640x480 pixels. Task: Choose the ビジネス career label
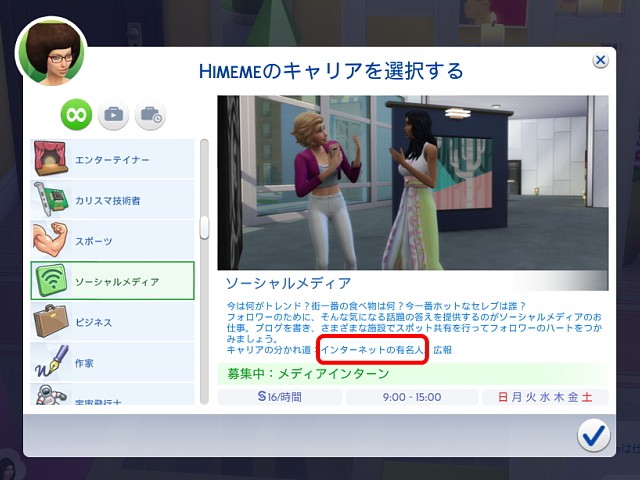pos(93,322)
